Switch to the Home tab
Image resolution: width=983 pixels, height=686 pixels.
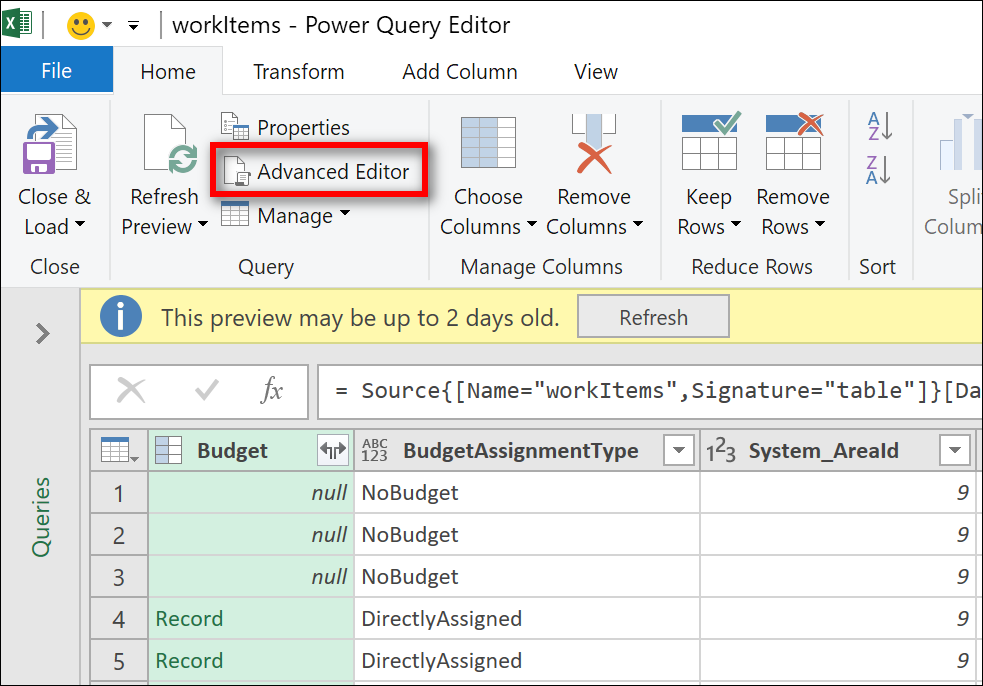[168, 71]
